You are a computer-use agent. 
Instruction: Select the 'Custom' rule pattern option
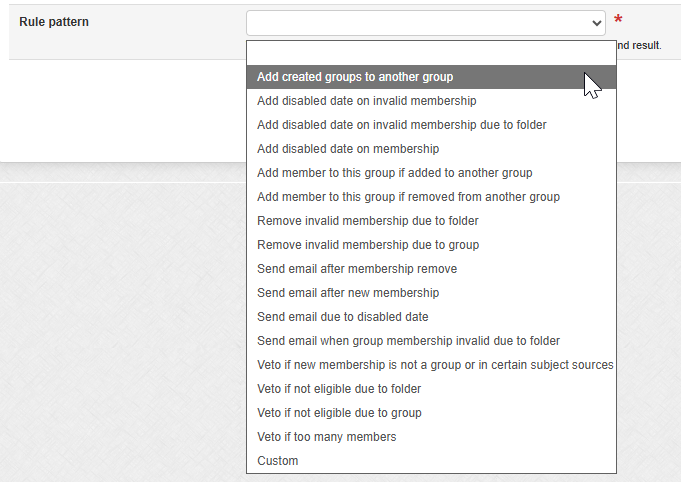click(278, 461)
